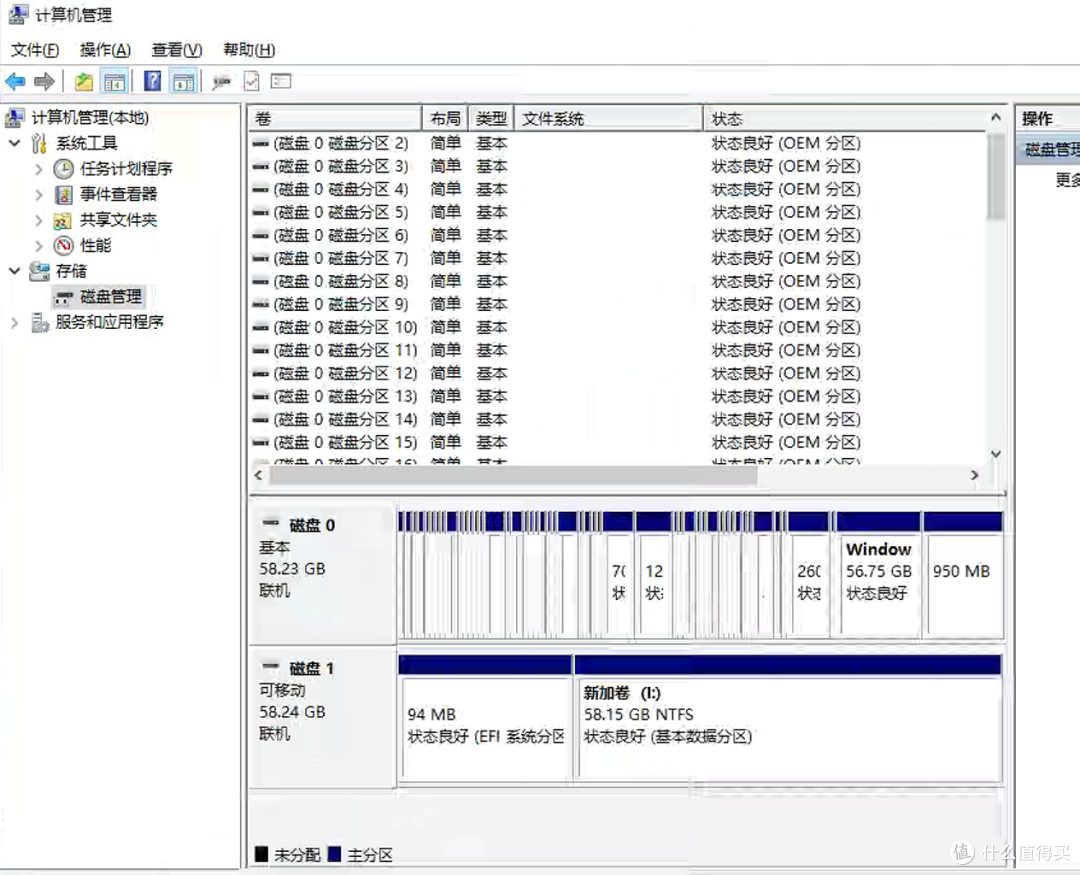The width and height of the screenshot is (1080, 875).
Task: Click the horizontal scrollbar left arrow
Action: tap(258, 475)
